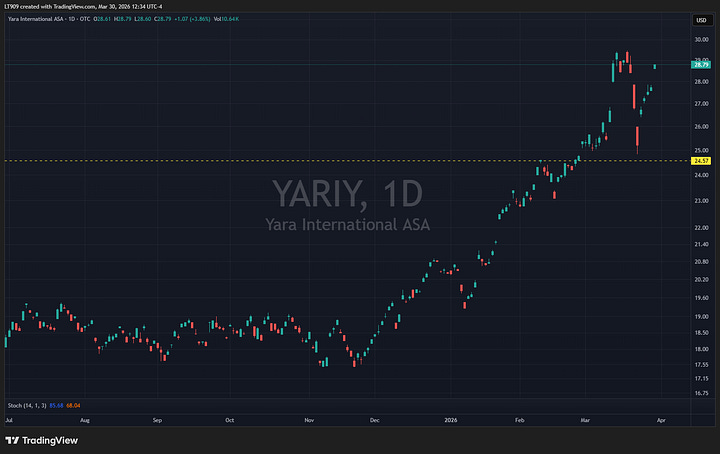This screenshot has height=454, width=720.
Task: Click the 20.80 price axis label
Action: click(701, 262)
